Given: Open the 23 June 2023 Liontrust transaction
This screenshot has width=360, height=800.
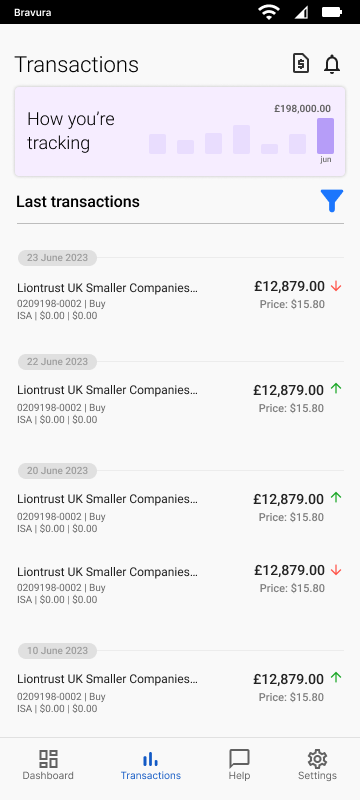Looking at the screenshot, I should (180, 301).
